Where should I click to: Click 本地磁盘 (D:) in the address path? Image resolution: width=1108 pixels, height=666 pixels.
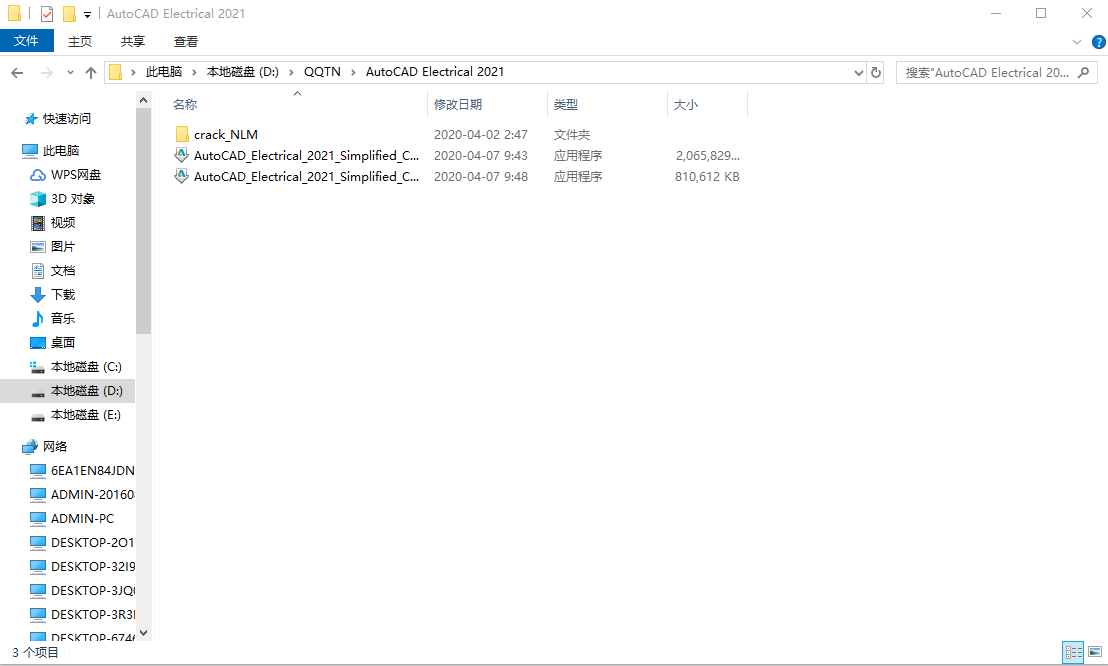pyautogui.click(x=242, y=71)
